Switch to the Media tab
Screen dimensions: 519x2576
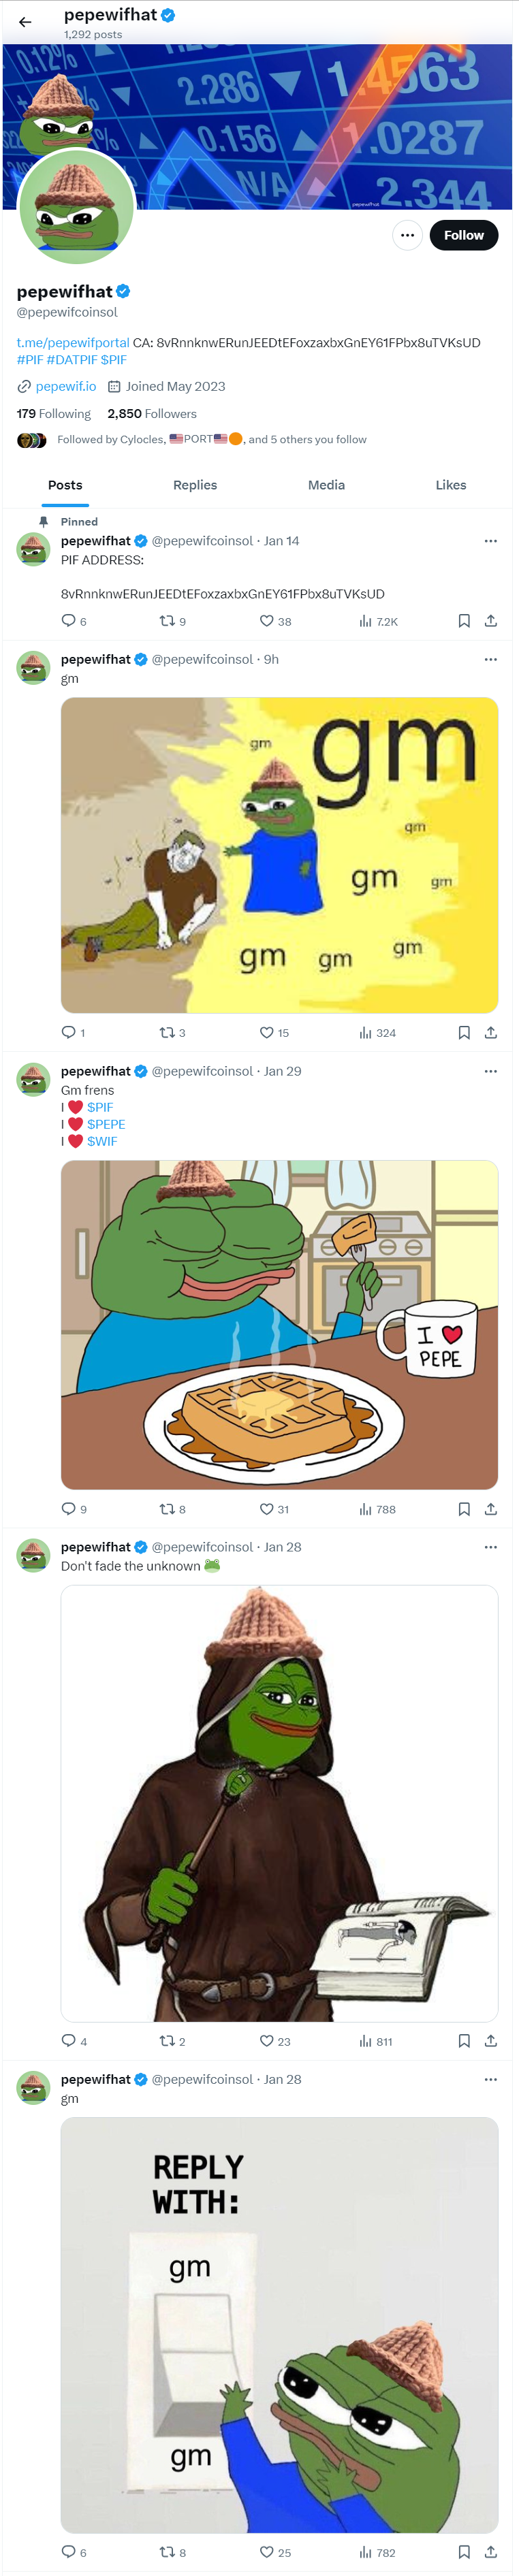tap(326, 485)
